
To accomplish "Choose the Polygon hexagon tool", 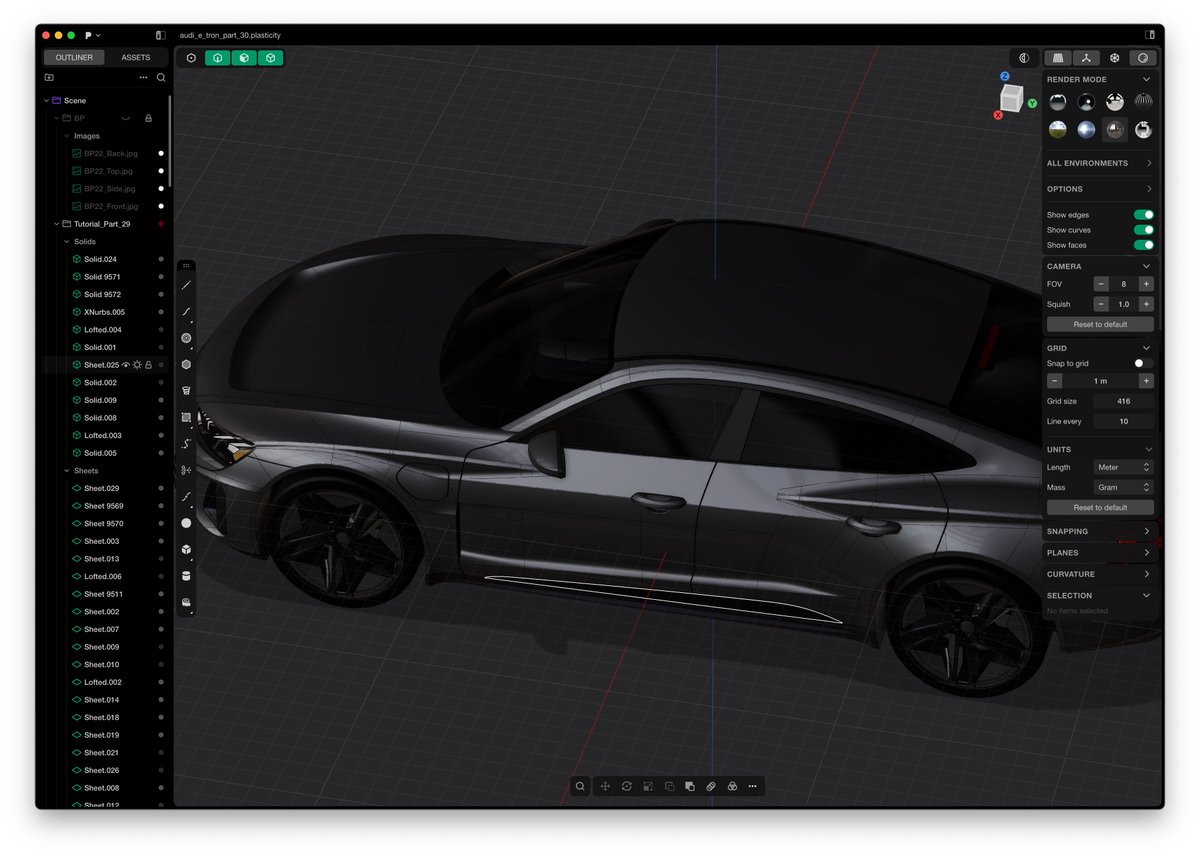I will click(186, 364).
